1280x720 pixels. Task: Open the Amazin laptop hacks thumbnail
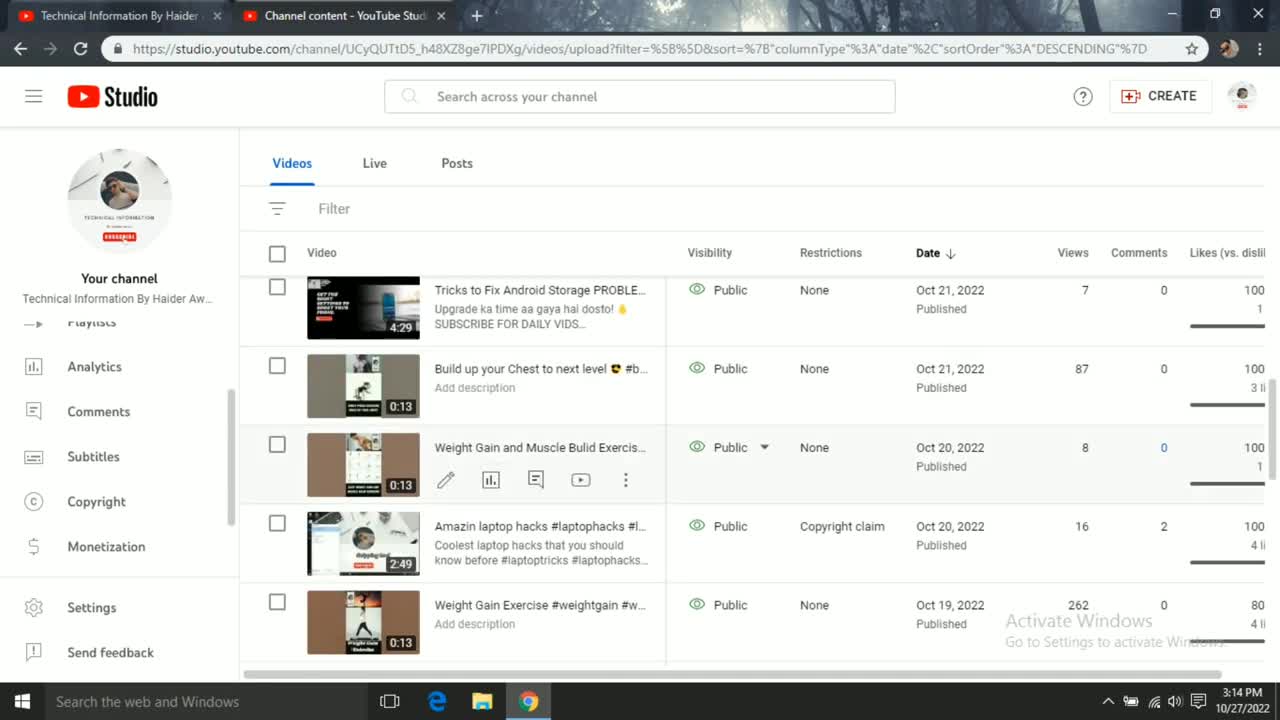coord(363,544)
